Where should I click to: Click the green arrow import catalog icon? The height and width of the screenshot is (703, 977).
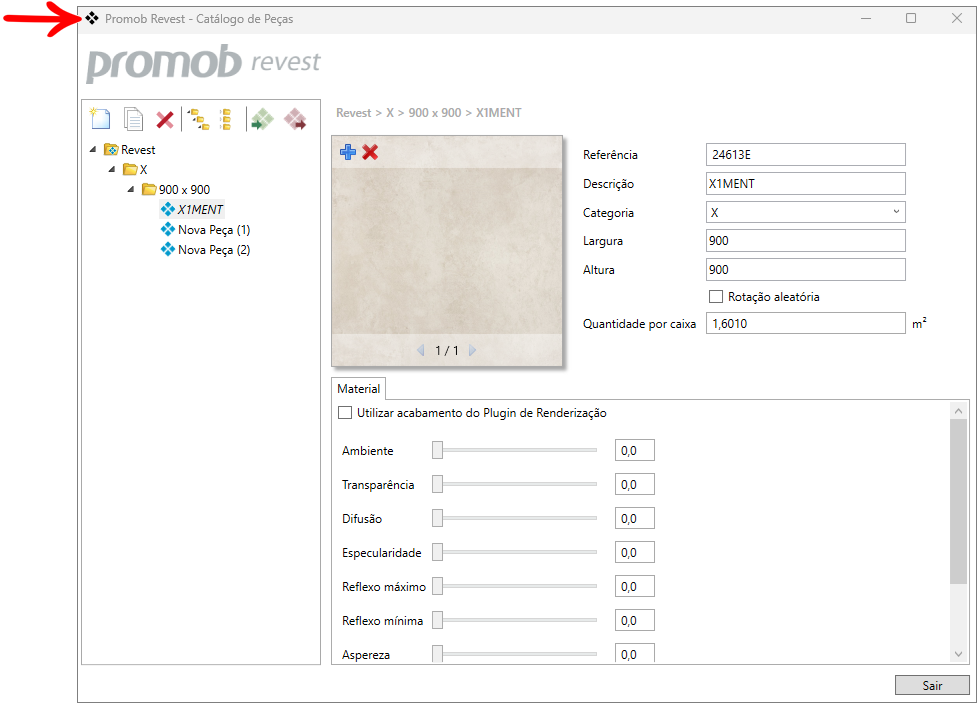(261, 120)
